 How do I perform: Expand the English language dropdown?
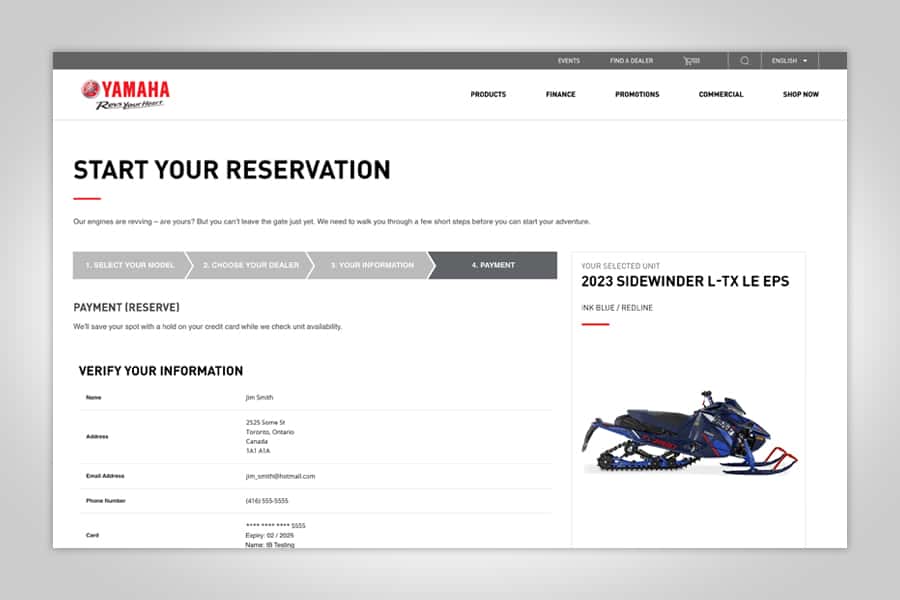[x=789, y=60]
